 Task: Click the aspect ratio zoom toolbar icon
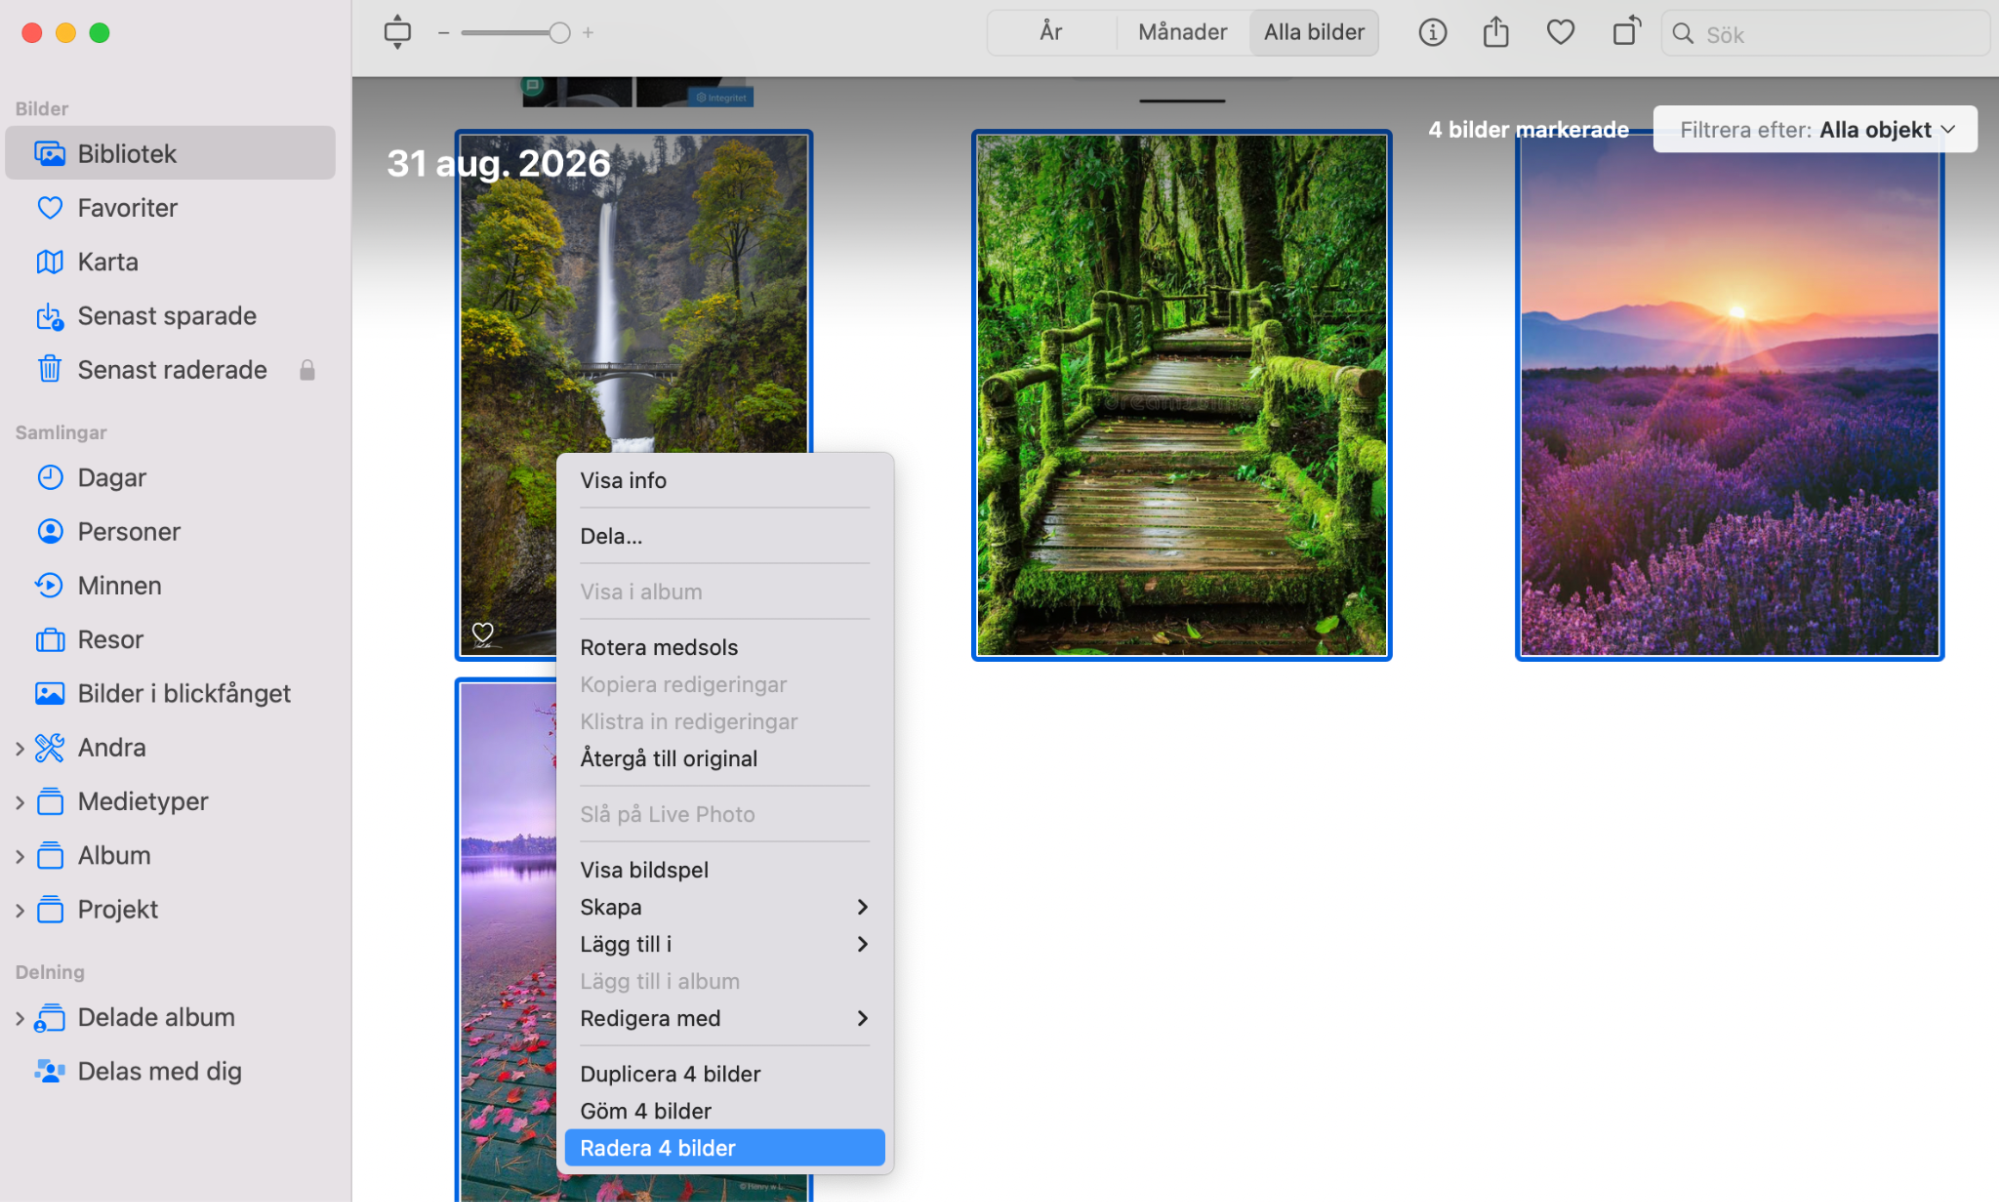pos(397,32)
